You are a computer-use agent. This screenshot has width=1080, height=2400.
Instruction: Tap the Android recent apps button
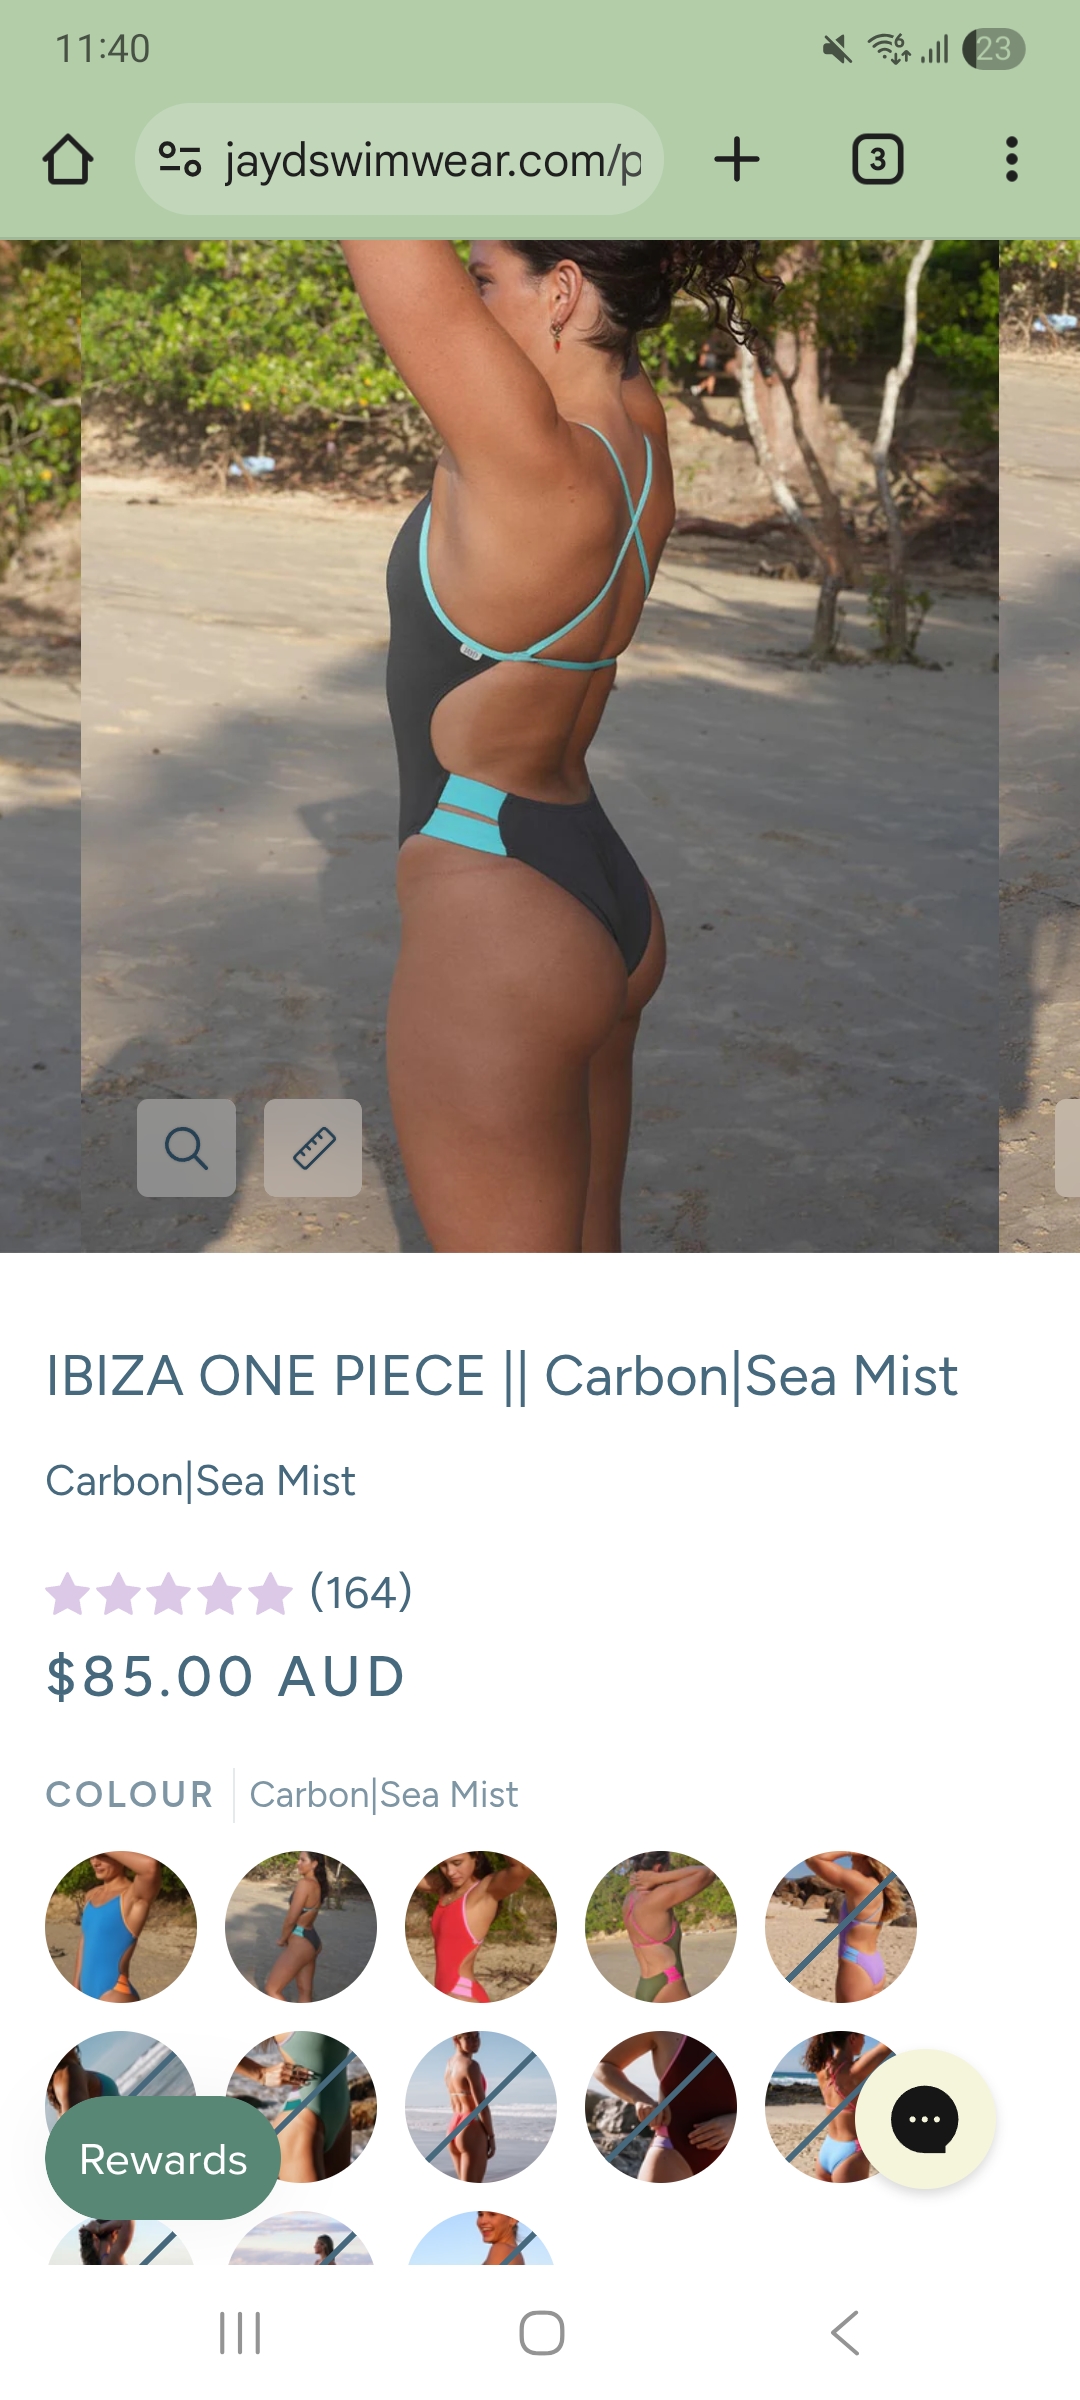coord(240,2333)
